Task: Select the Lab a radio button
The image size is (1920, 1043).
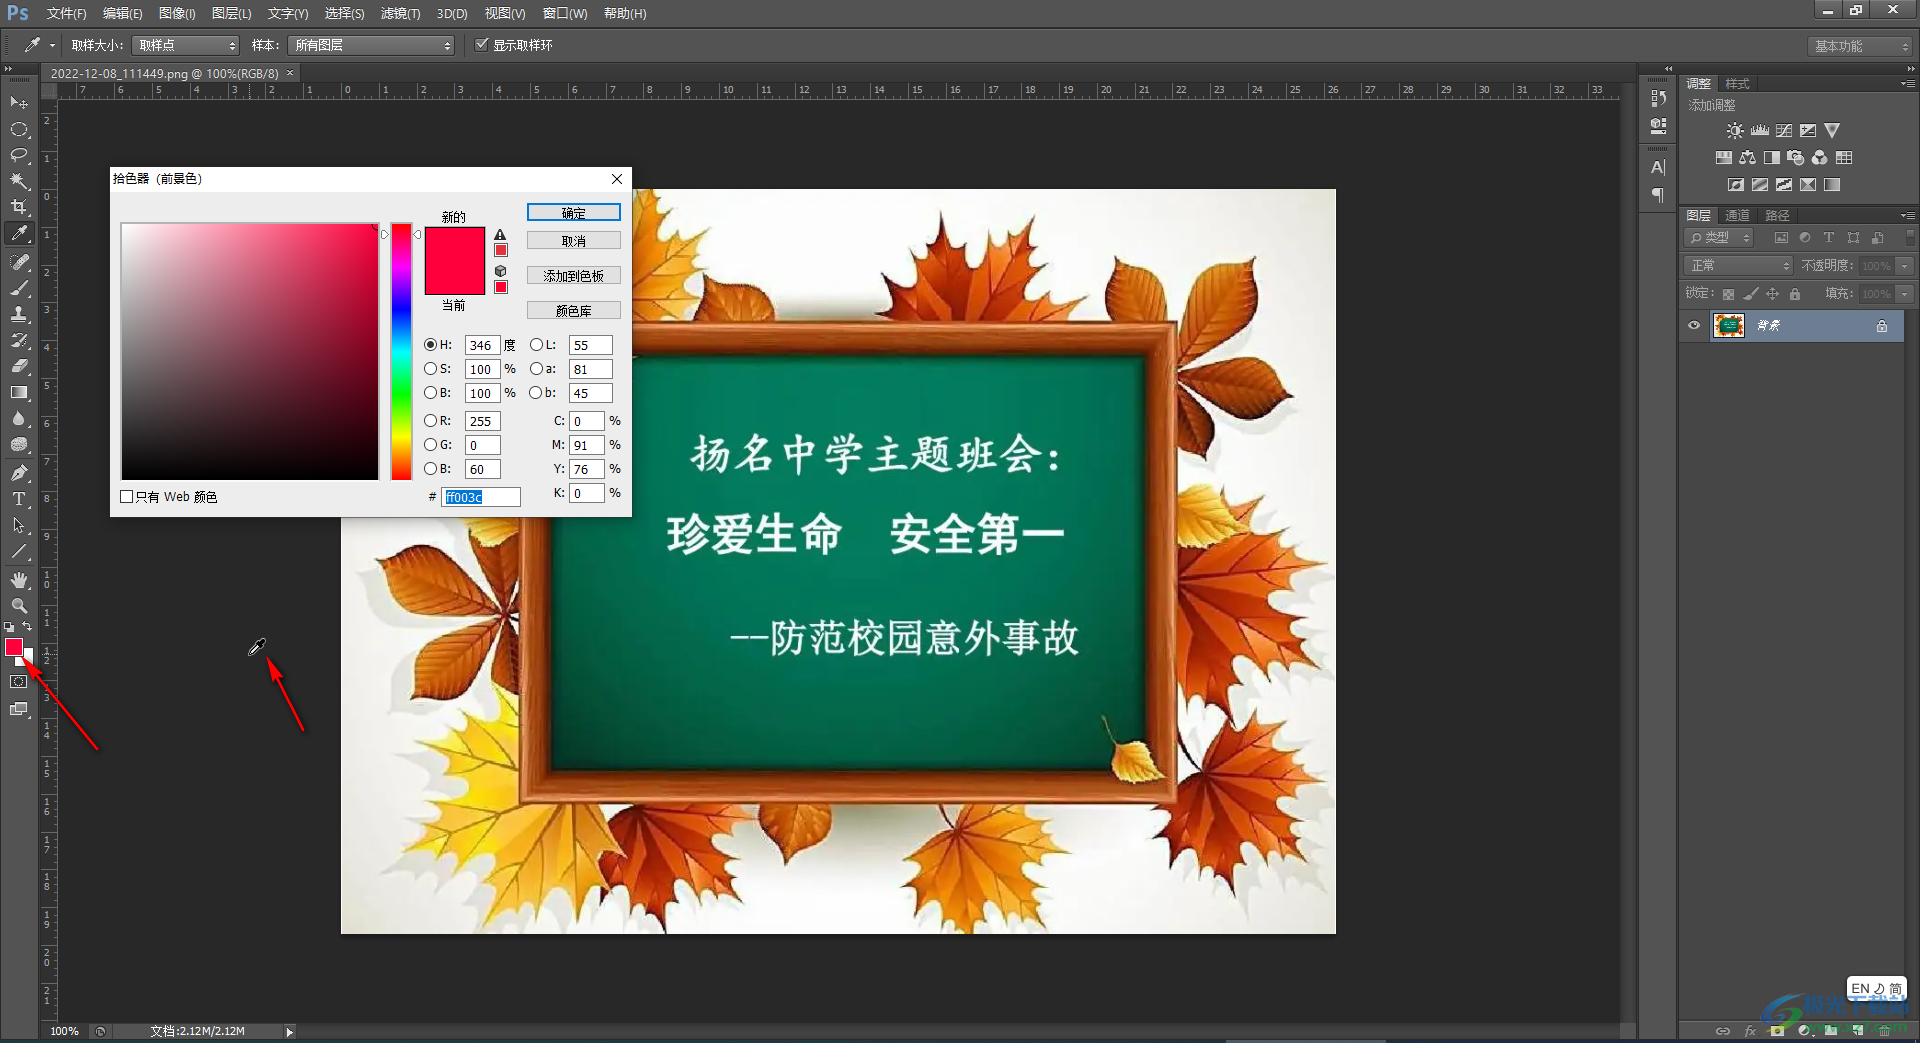Action: coord(536,369)
